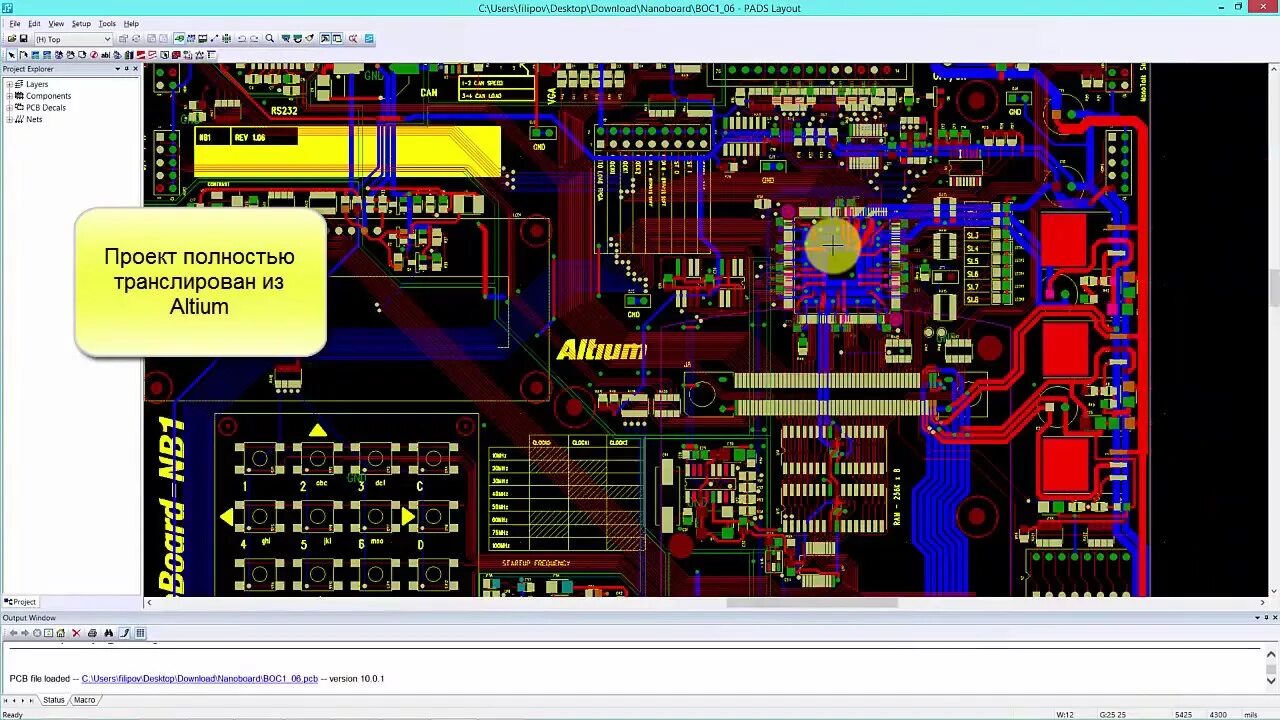Click the light blue icon at toolbar end
The width and height of the screenshot is (1280, 720).
(x=369, y=39)
